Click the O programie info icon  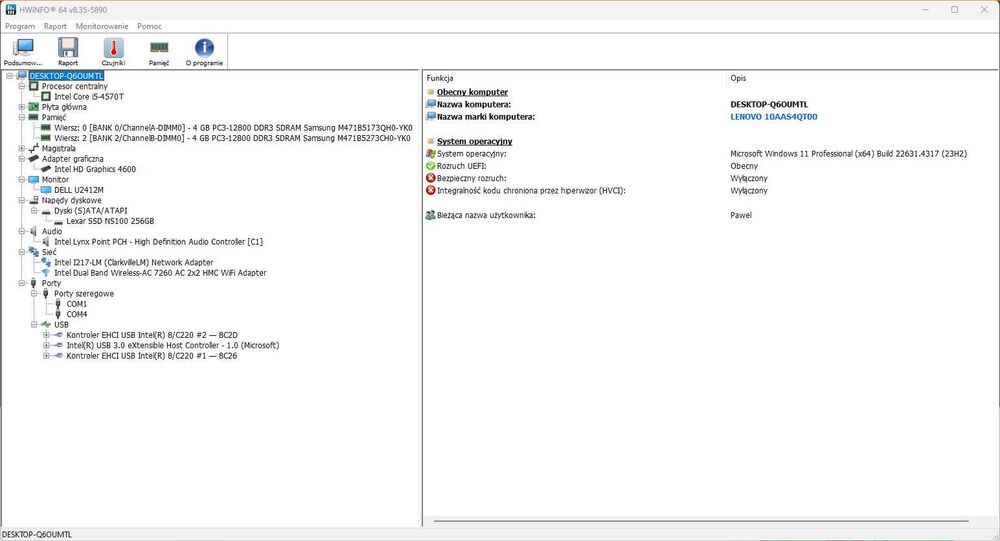click(204, 48)
